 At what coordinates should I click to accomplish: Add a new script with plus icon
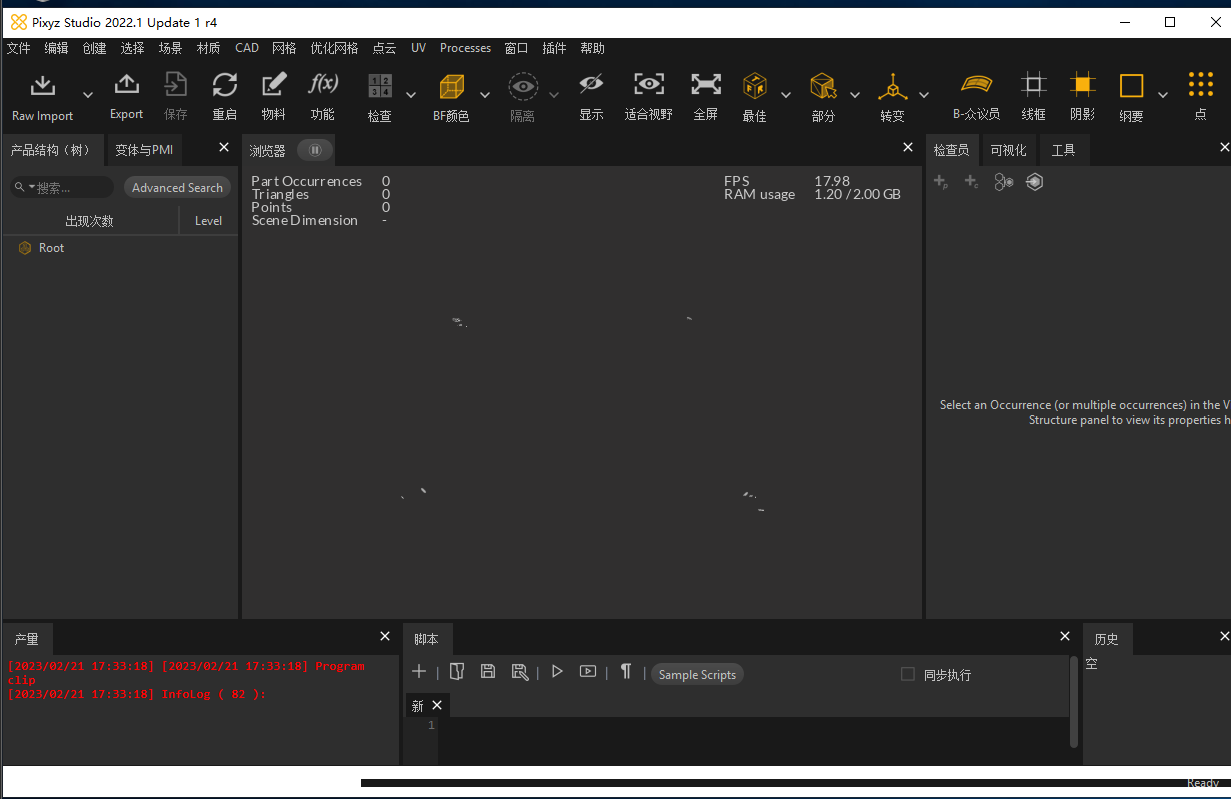coord(419,672)
